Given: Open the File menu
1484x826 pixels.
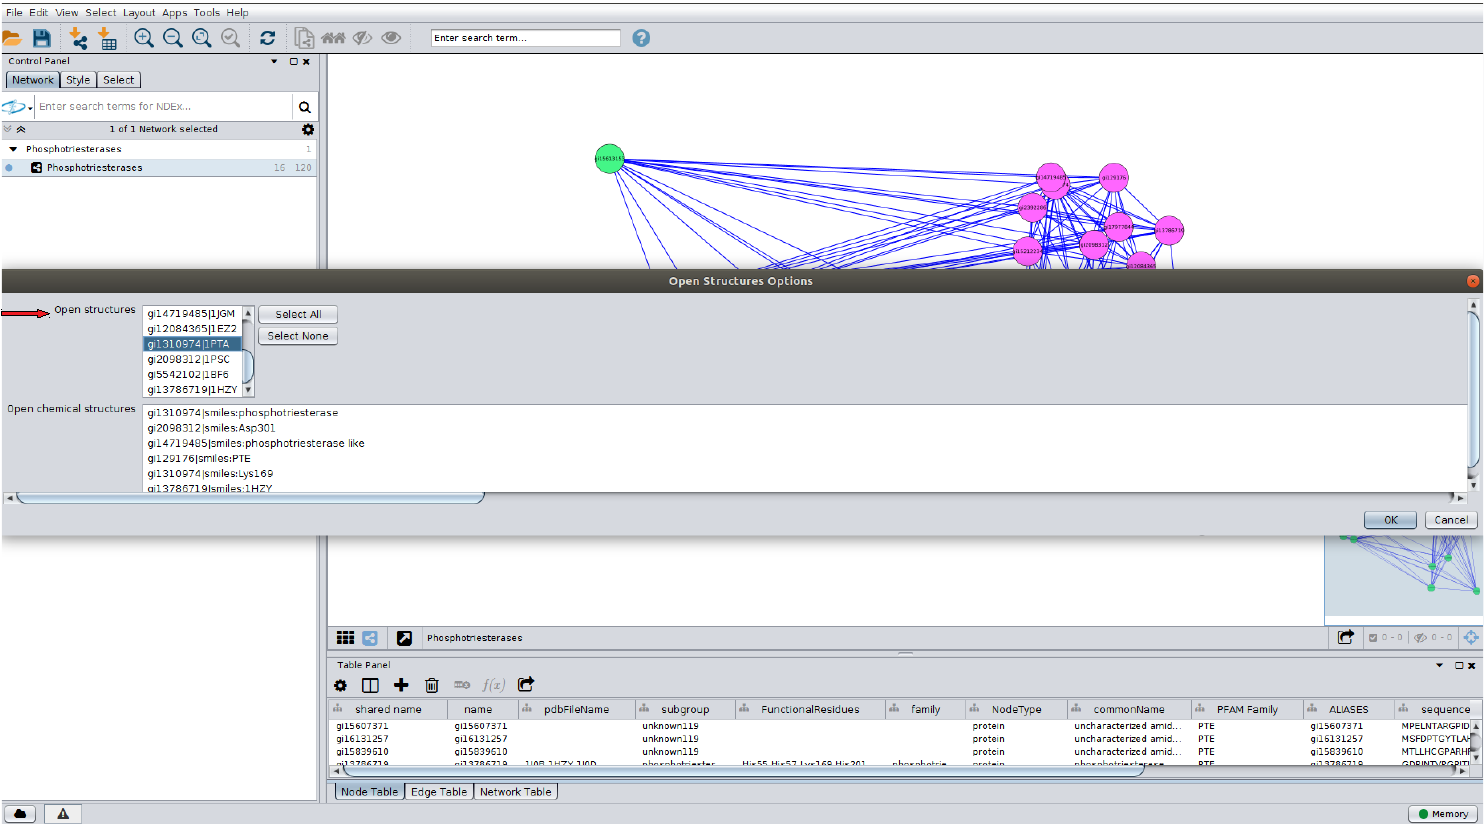Looking at the screenshot, I should (14, 13).
